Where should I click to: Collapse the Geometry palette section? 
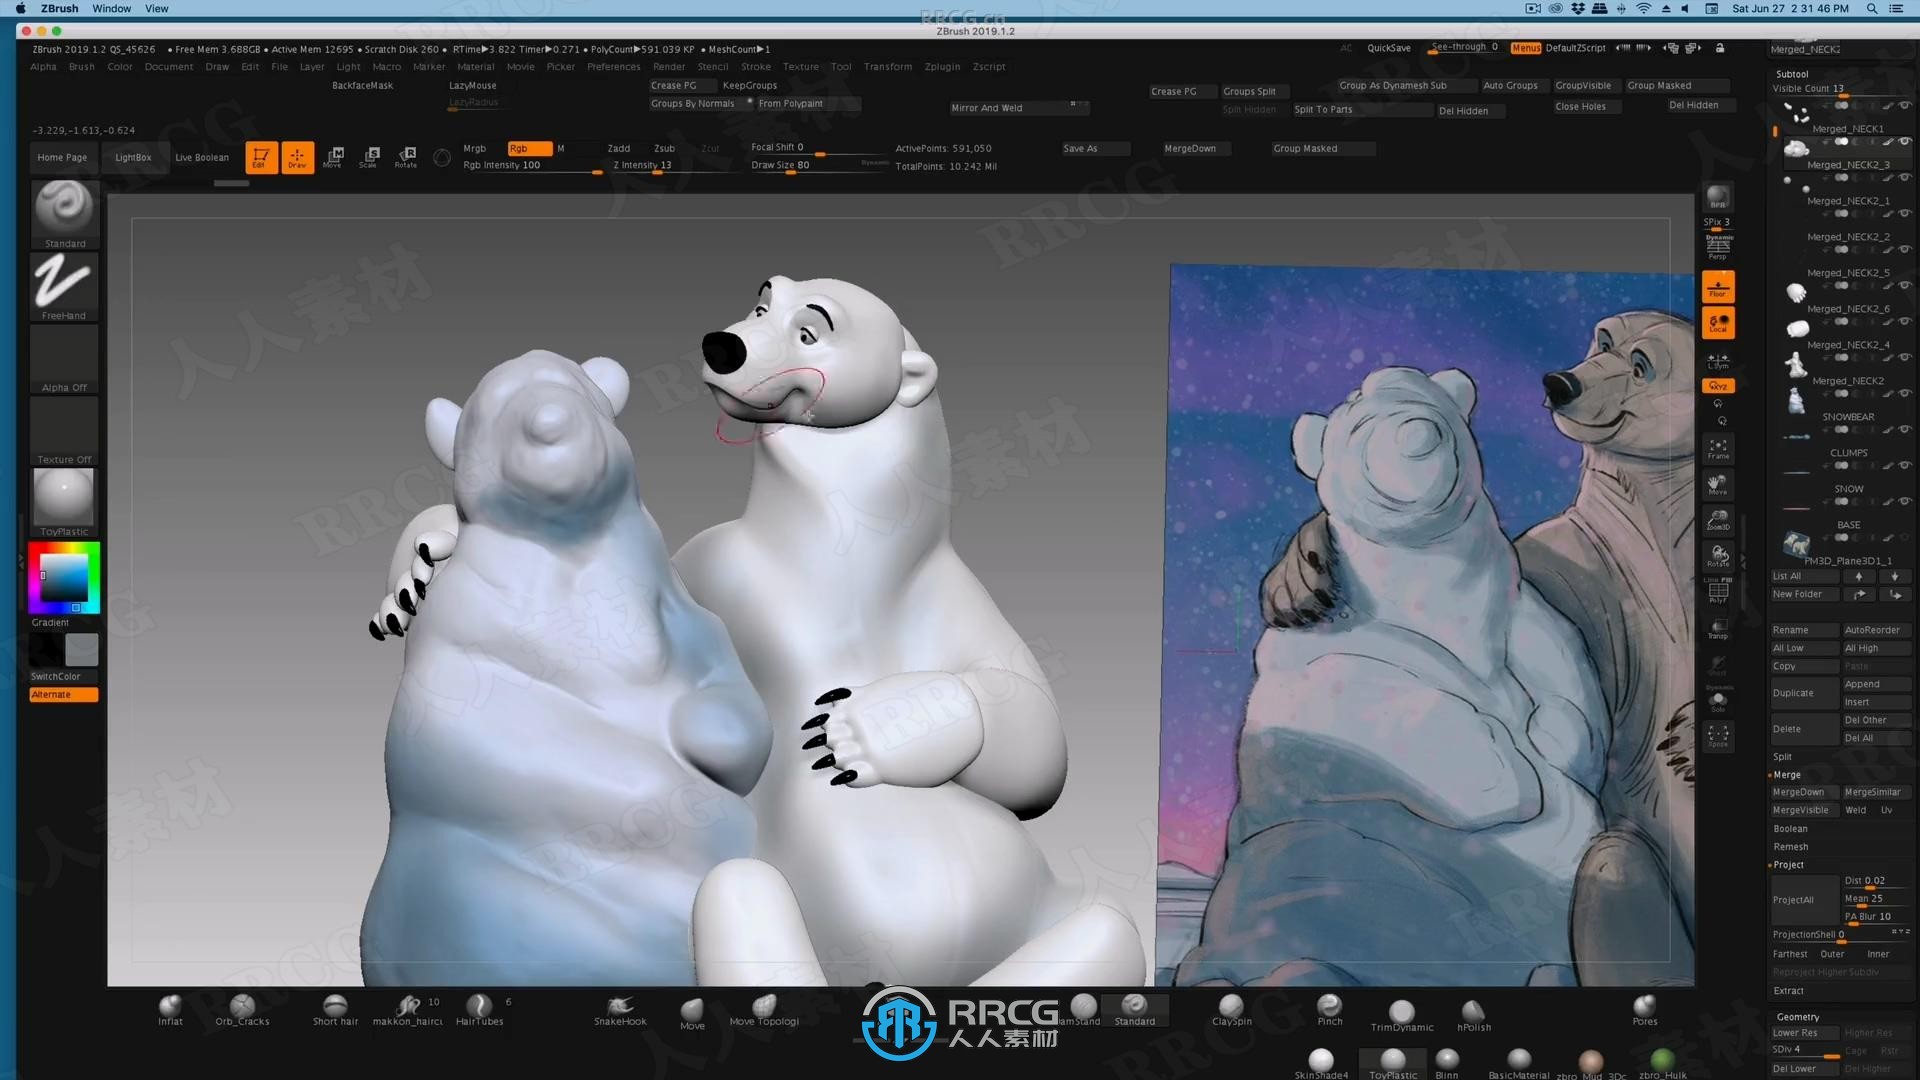(1798, 1017)
